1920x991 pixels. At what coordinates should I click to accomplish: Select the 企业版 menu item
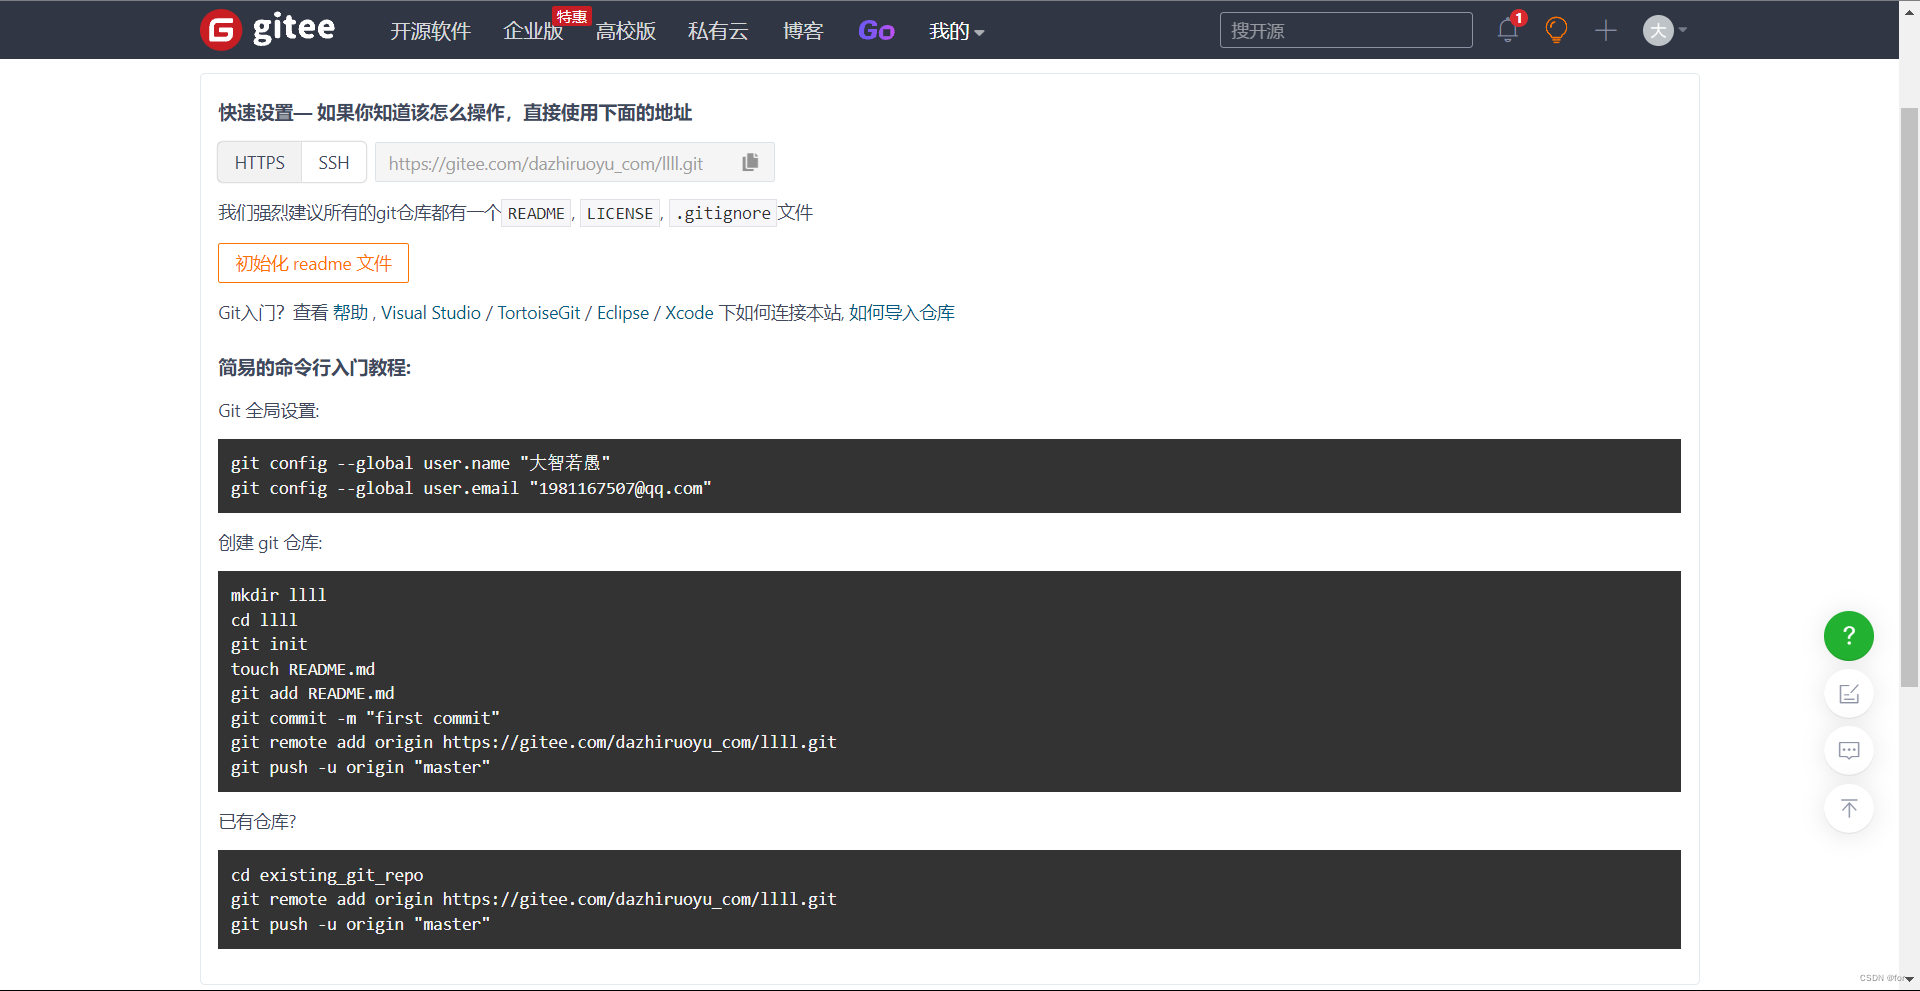coord(533,31)
